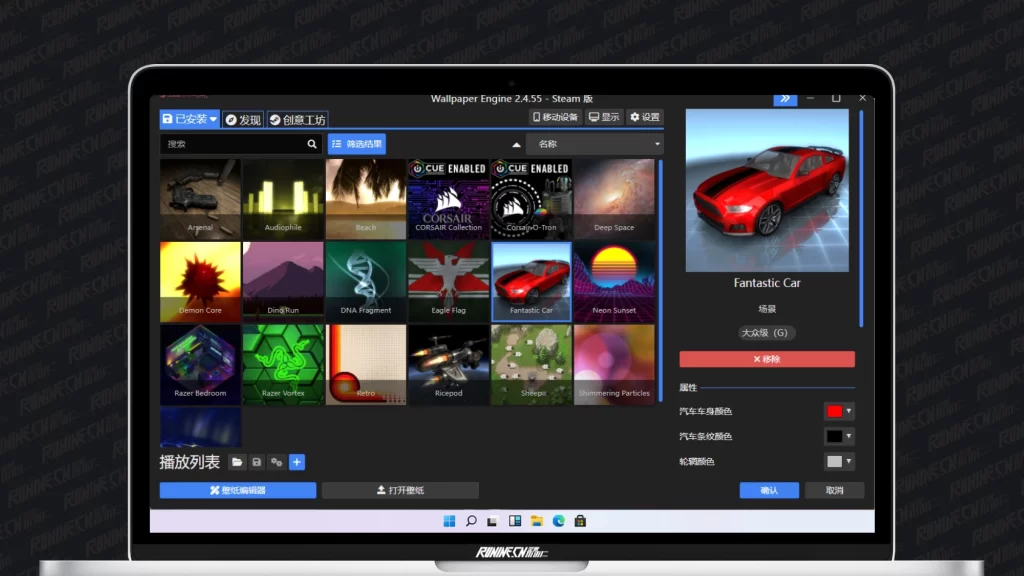The height and width of the screenshot is (576, 1024).
Task: Click the red 移除 remove button
Action: coord(767,359)
